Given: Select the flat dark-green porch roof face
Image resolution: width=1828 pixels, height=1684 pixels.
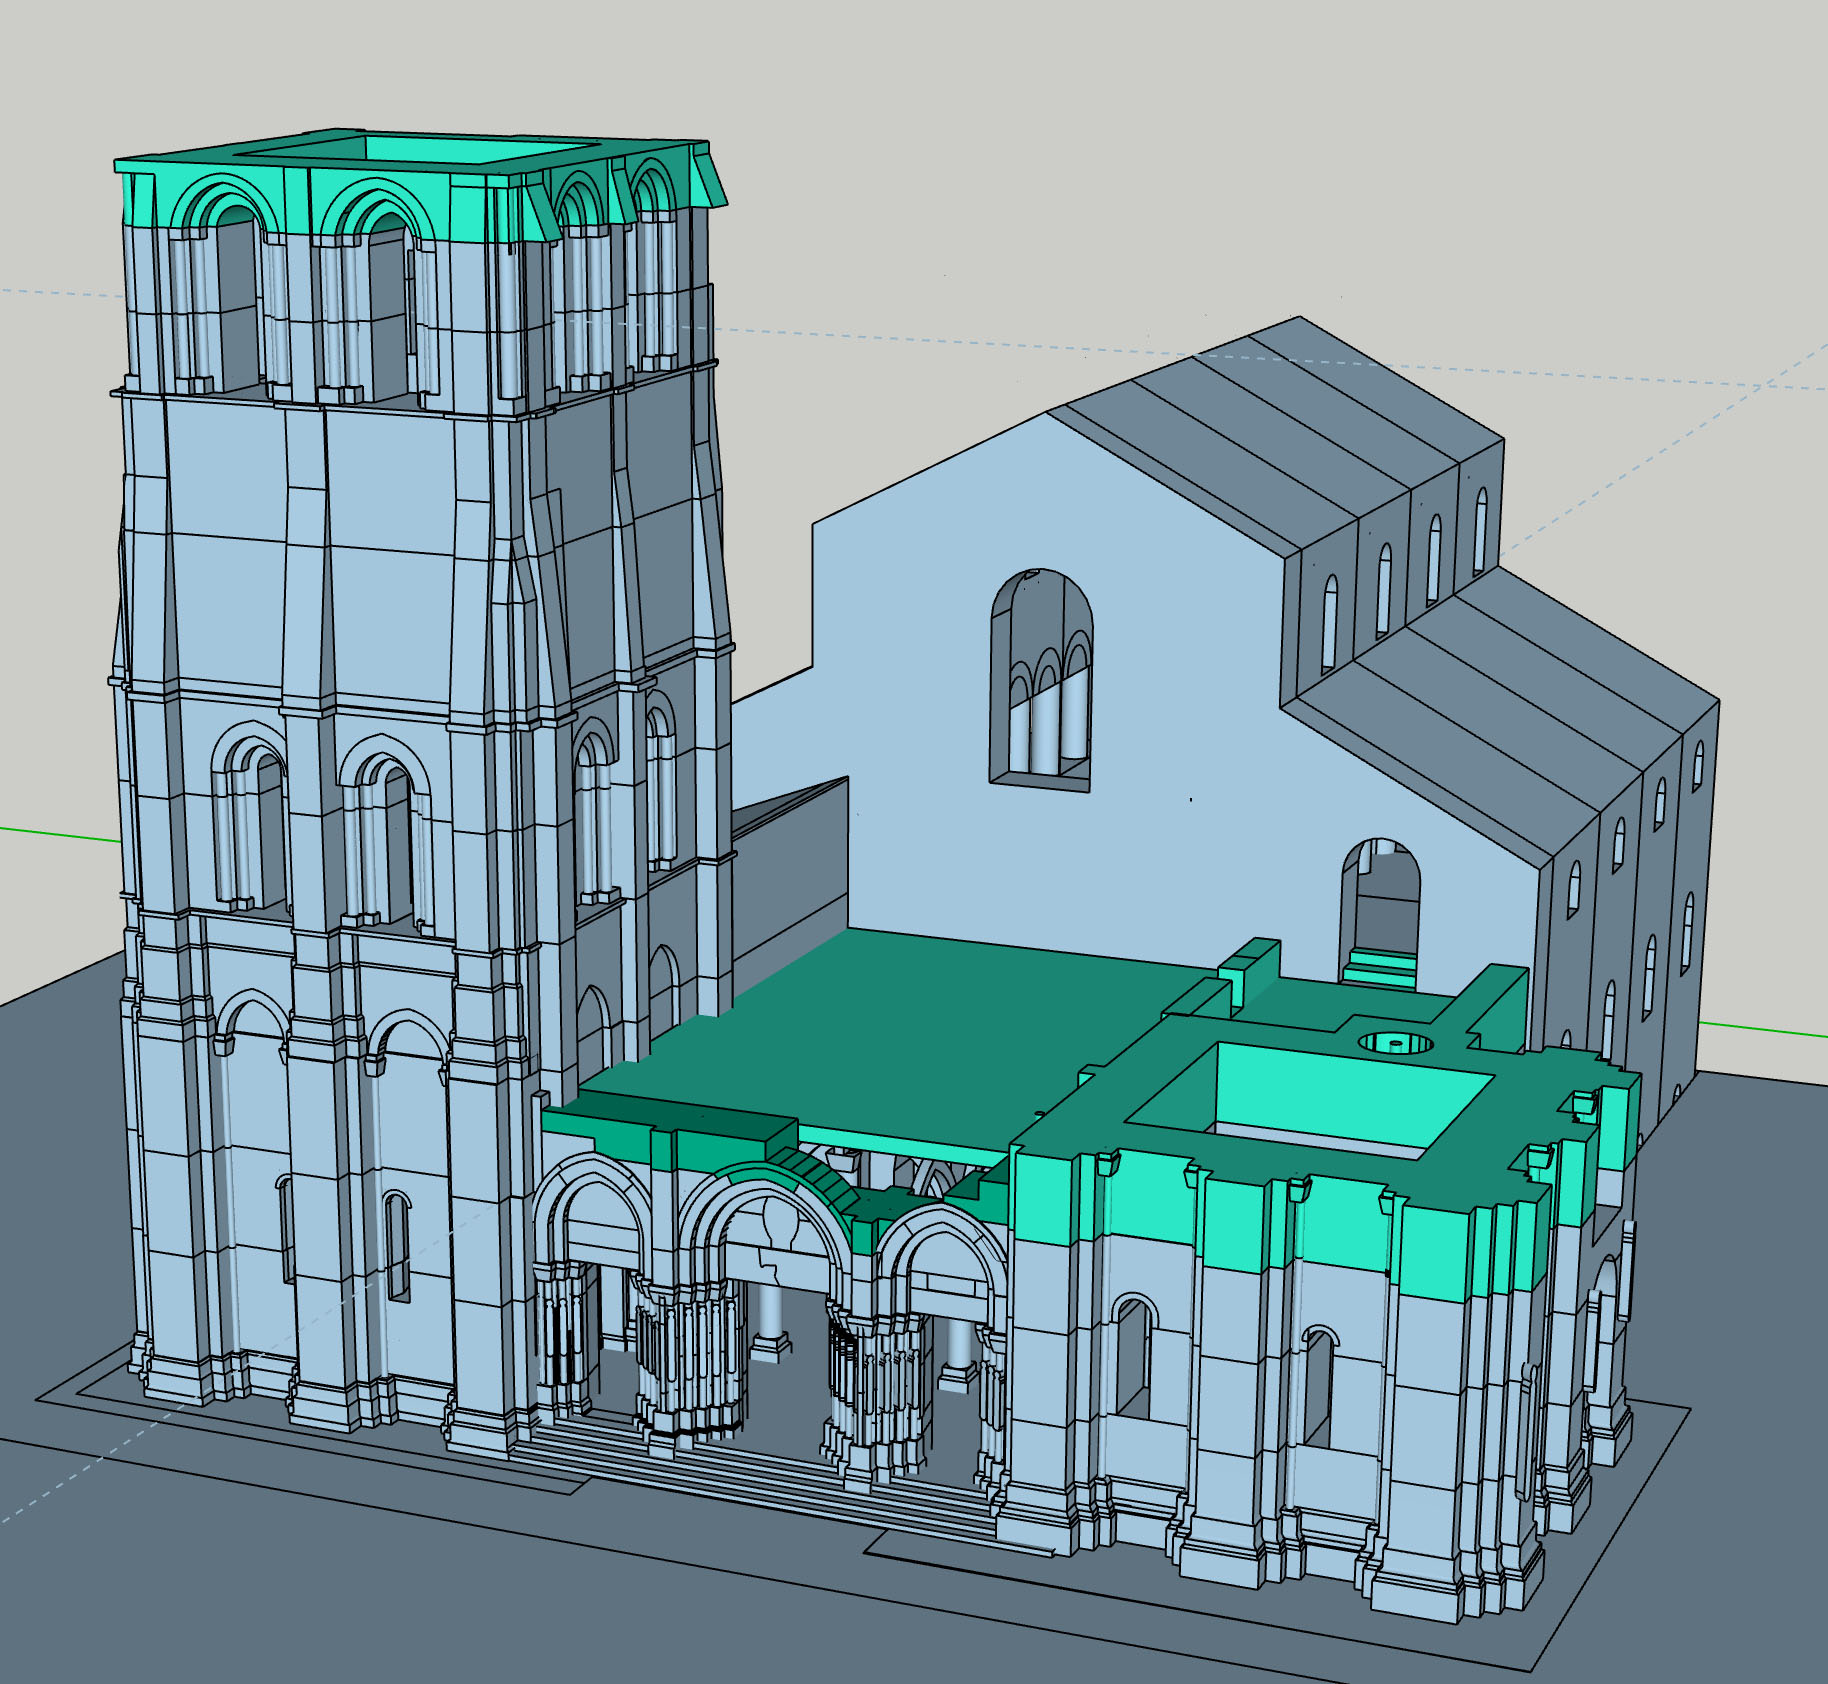Looking at the screenshot, I should point(890,1040).
